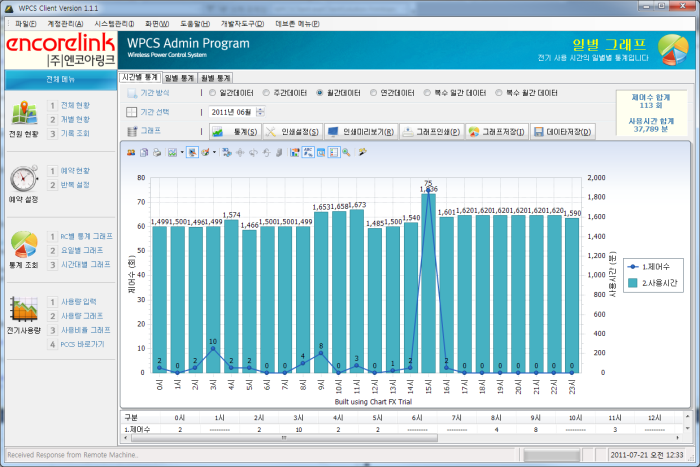Click the printer icon in chart toolbar

click(157, 153)
